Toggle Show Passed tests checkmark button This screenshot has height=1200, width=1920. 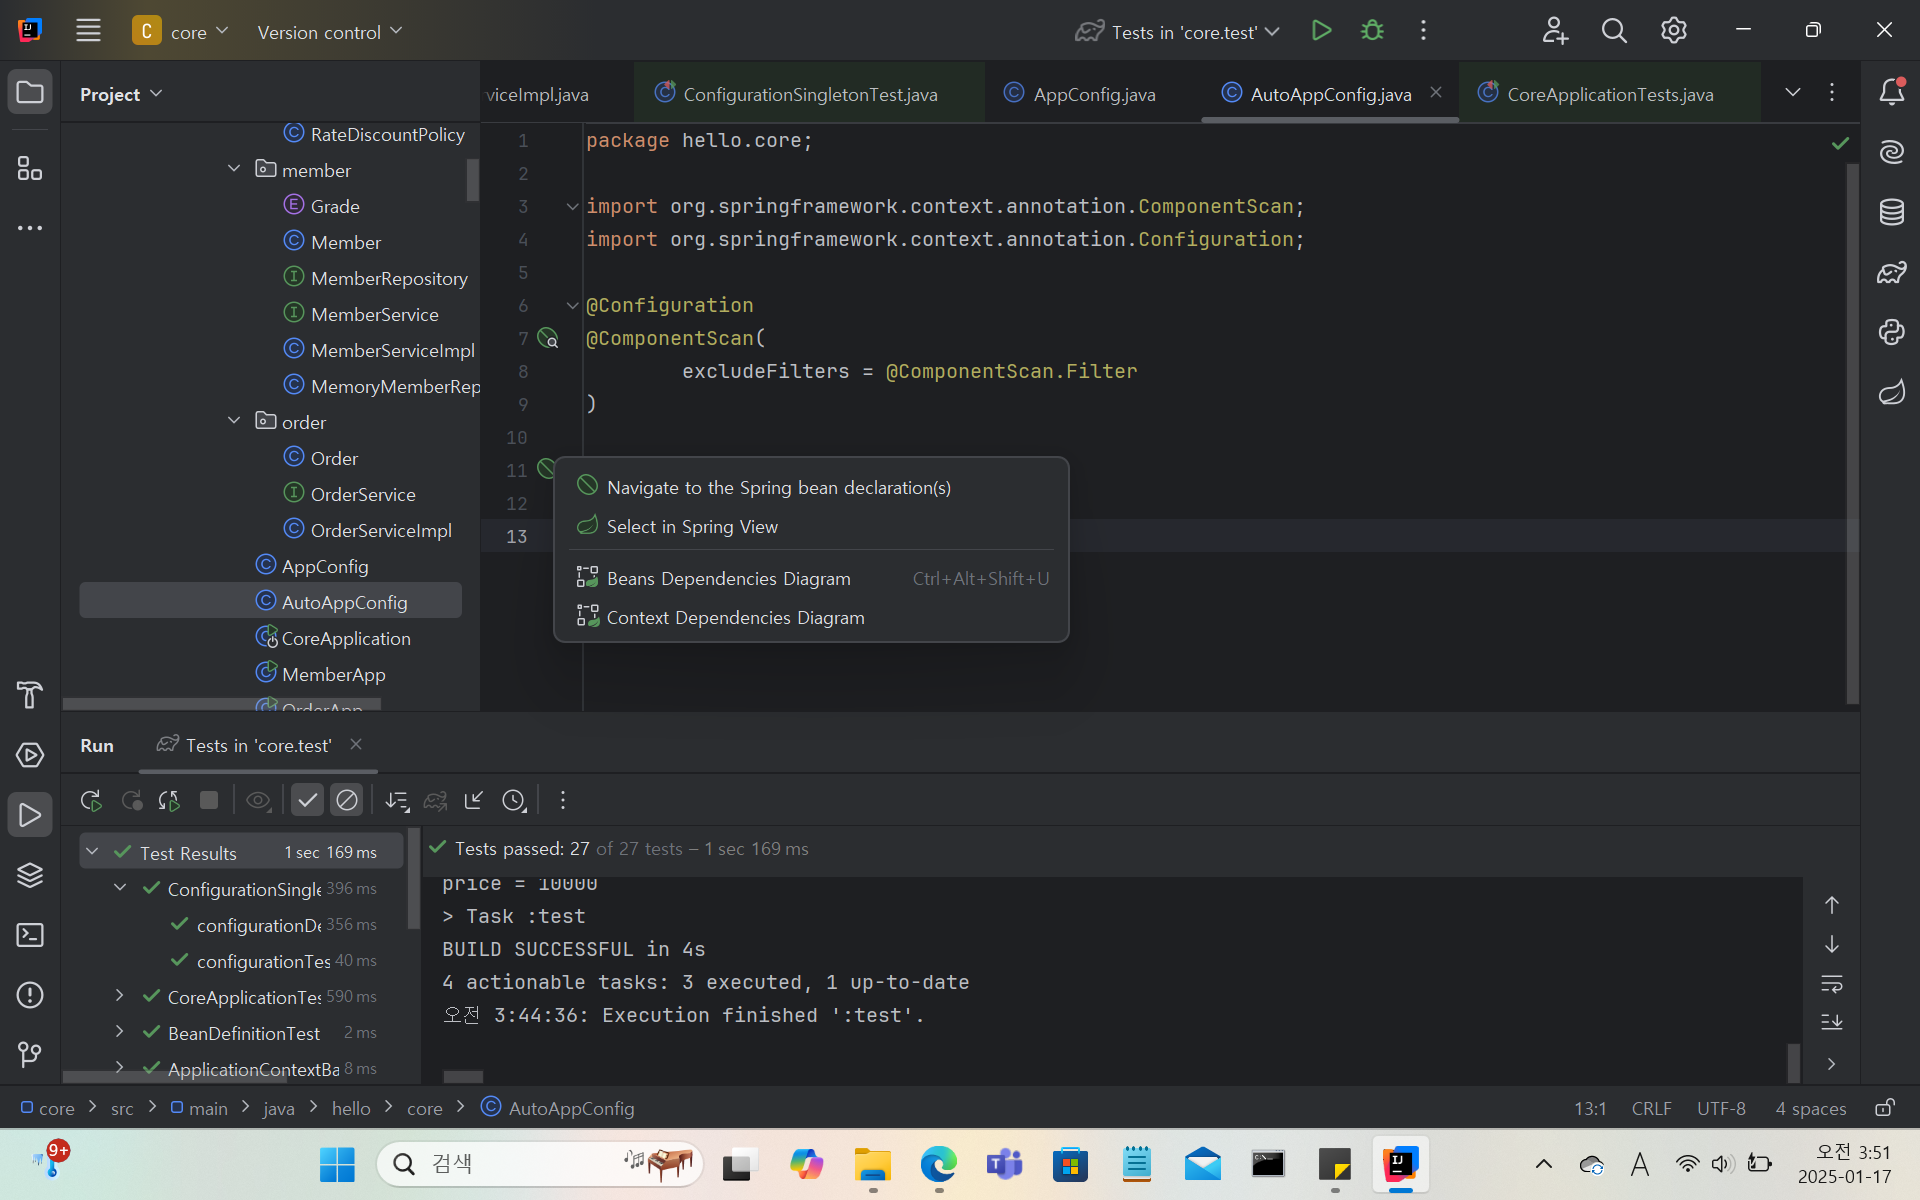pyautogui.click(x=308, y=800)
